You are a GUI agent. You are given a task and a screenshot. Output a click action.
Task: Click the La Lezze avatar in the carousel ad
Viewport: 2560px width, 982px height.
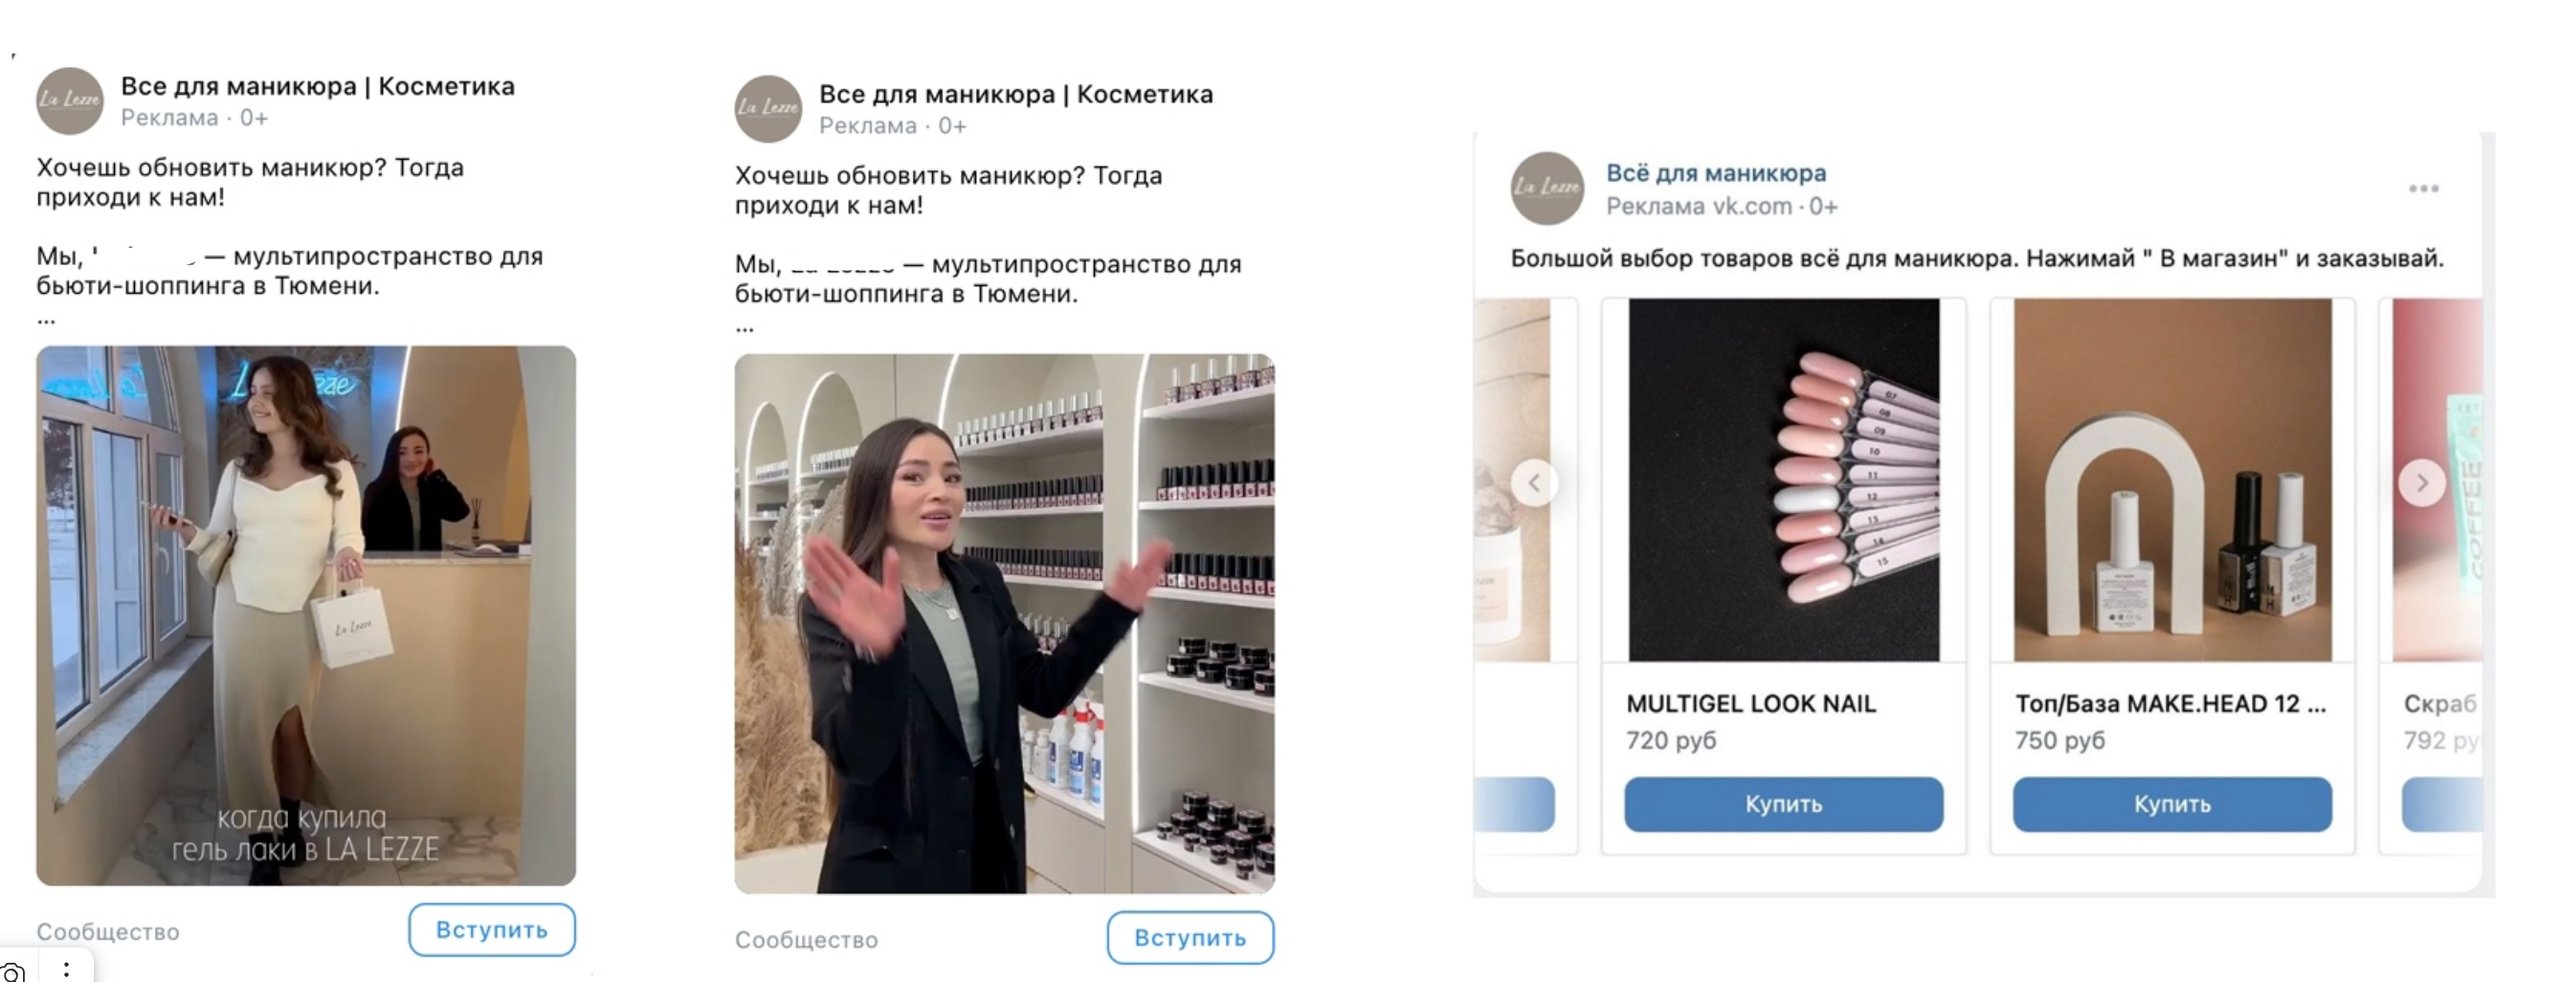[1546, 188]
